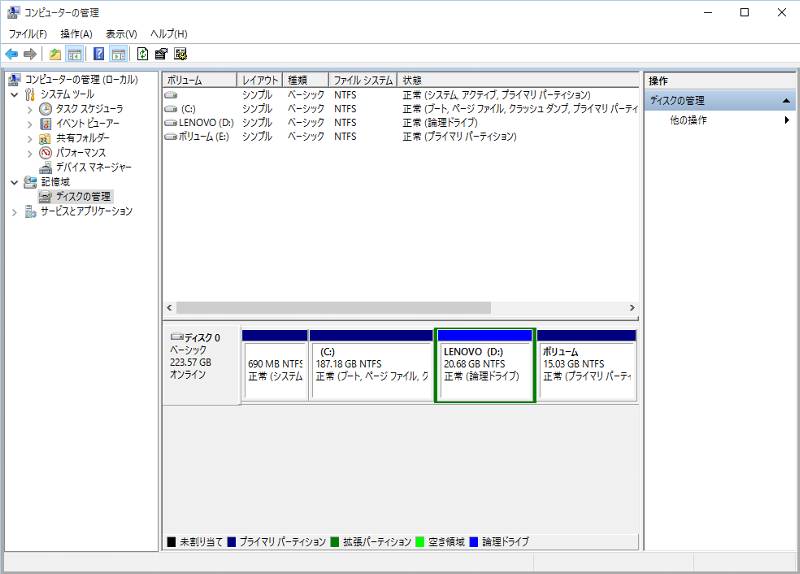The width and height of the screenshot is (800, 574).
Task: Collapse the ディスクの管理 actions section
Action: (x=786, y=101)
